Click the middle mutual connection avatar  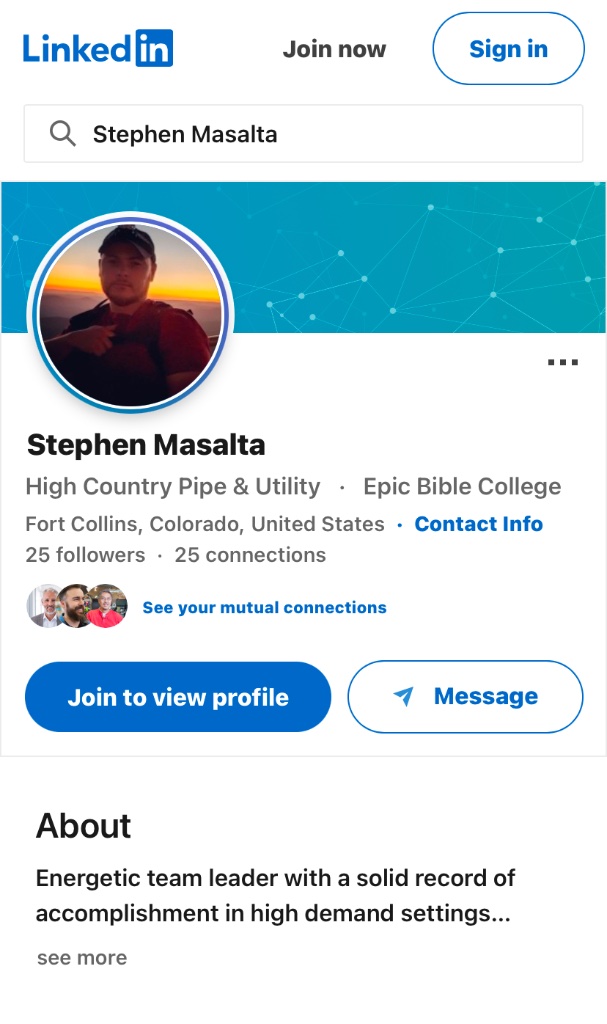point(75,606)
